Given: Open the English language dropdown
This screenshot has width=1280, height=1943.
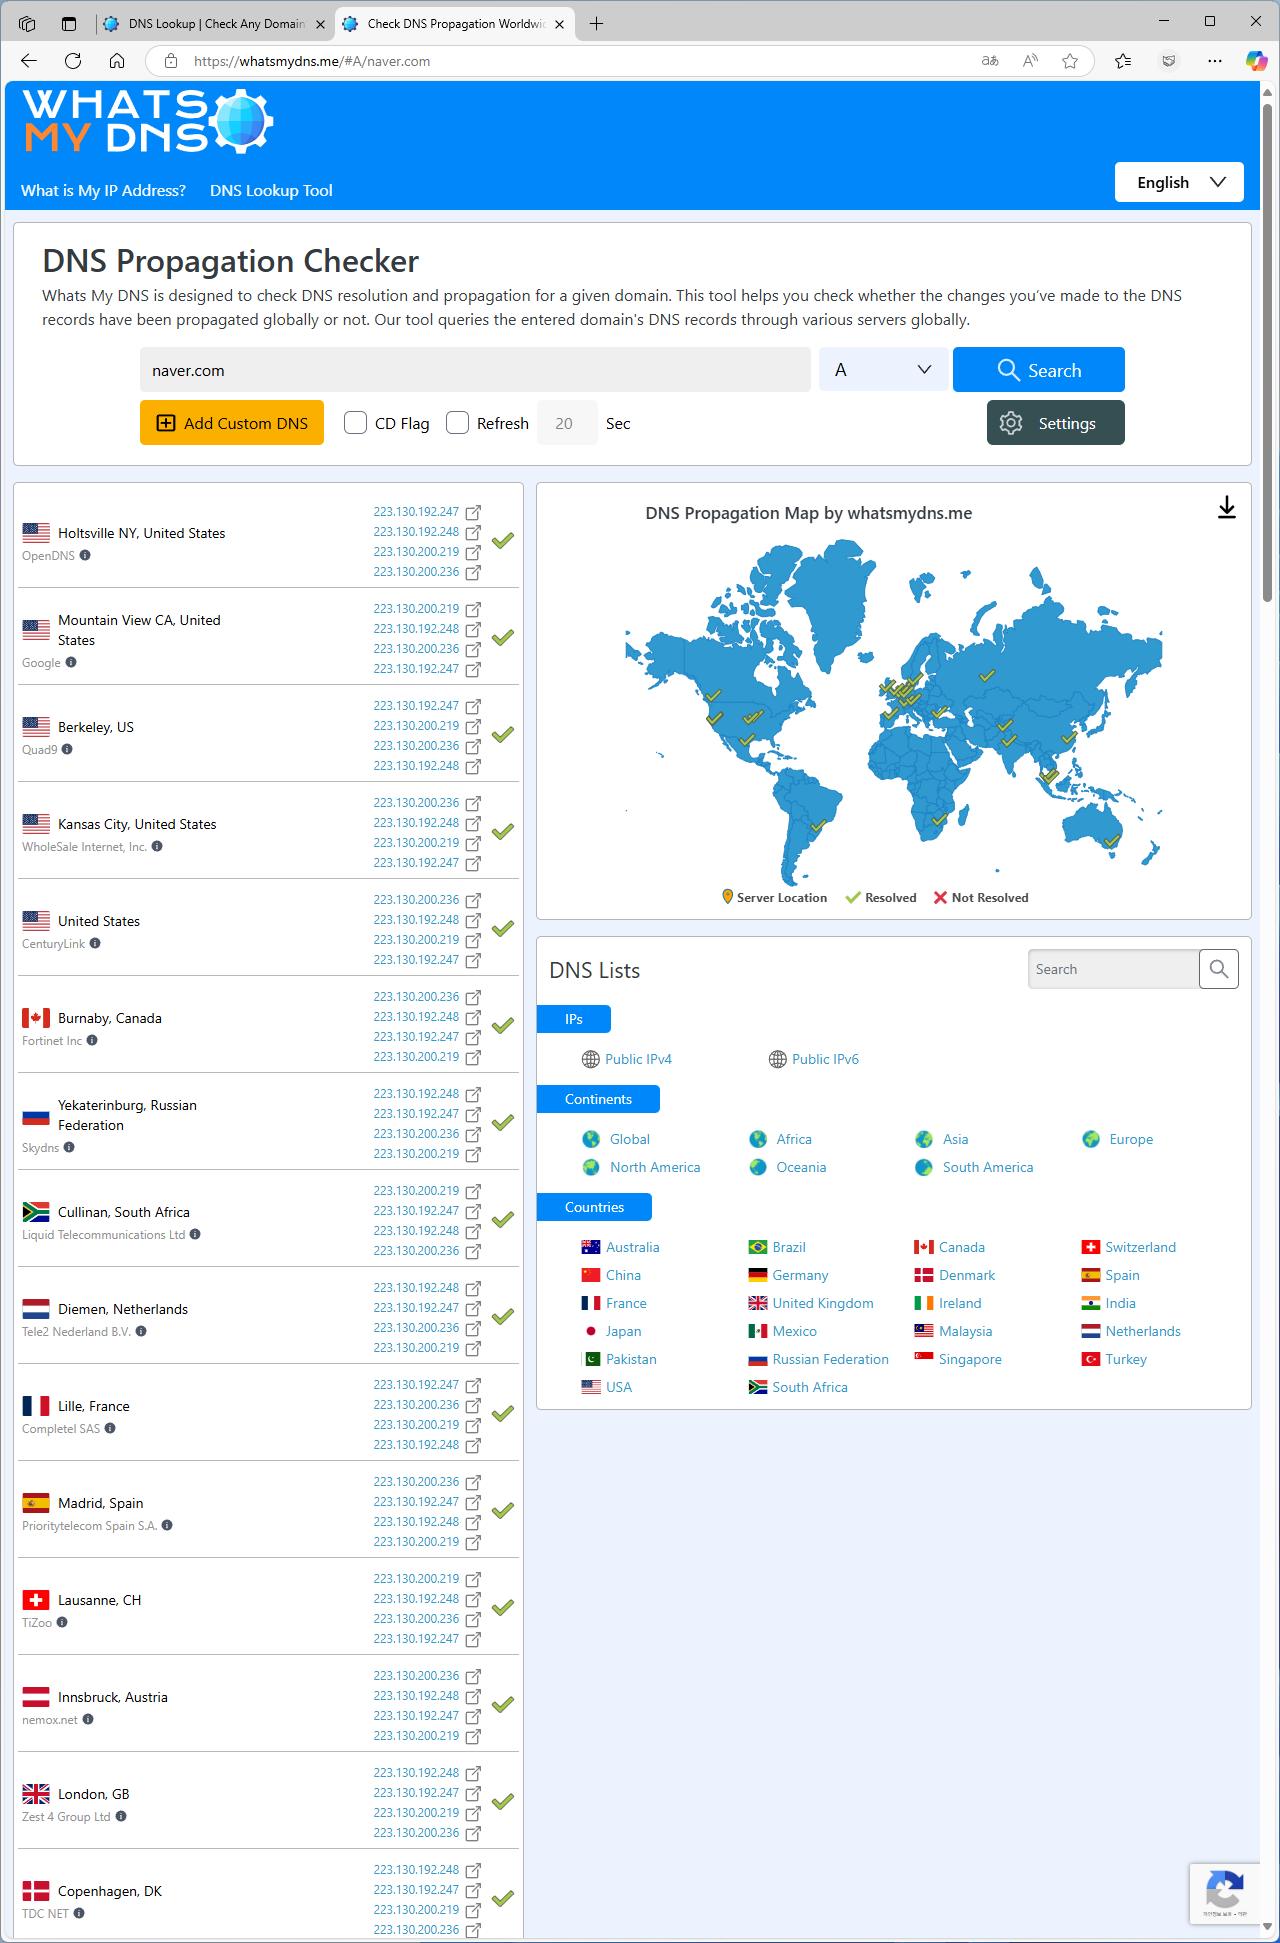Looking at the screenshot, I should [1179, 182].
